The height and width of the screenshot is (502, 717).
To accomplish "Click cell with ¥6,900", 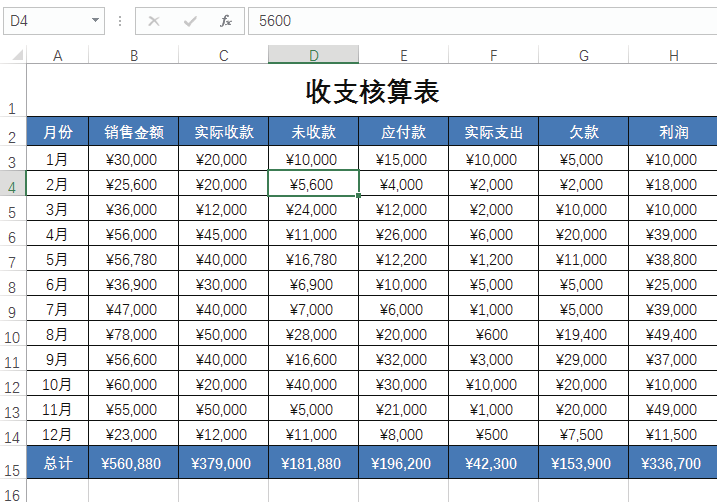I will [313, 284].
